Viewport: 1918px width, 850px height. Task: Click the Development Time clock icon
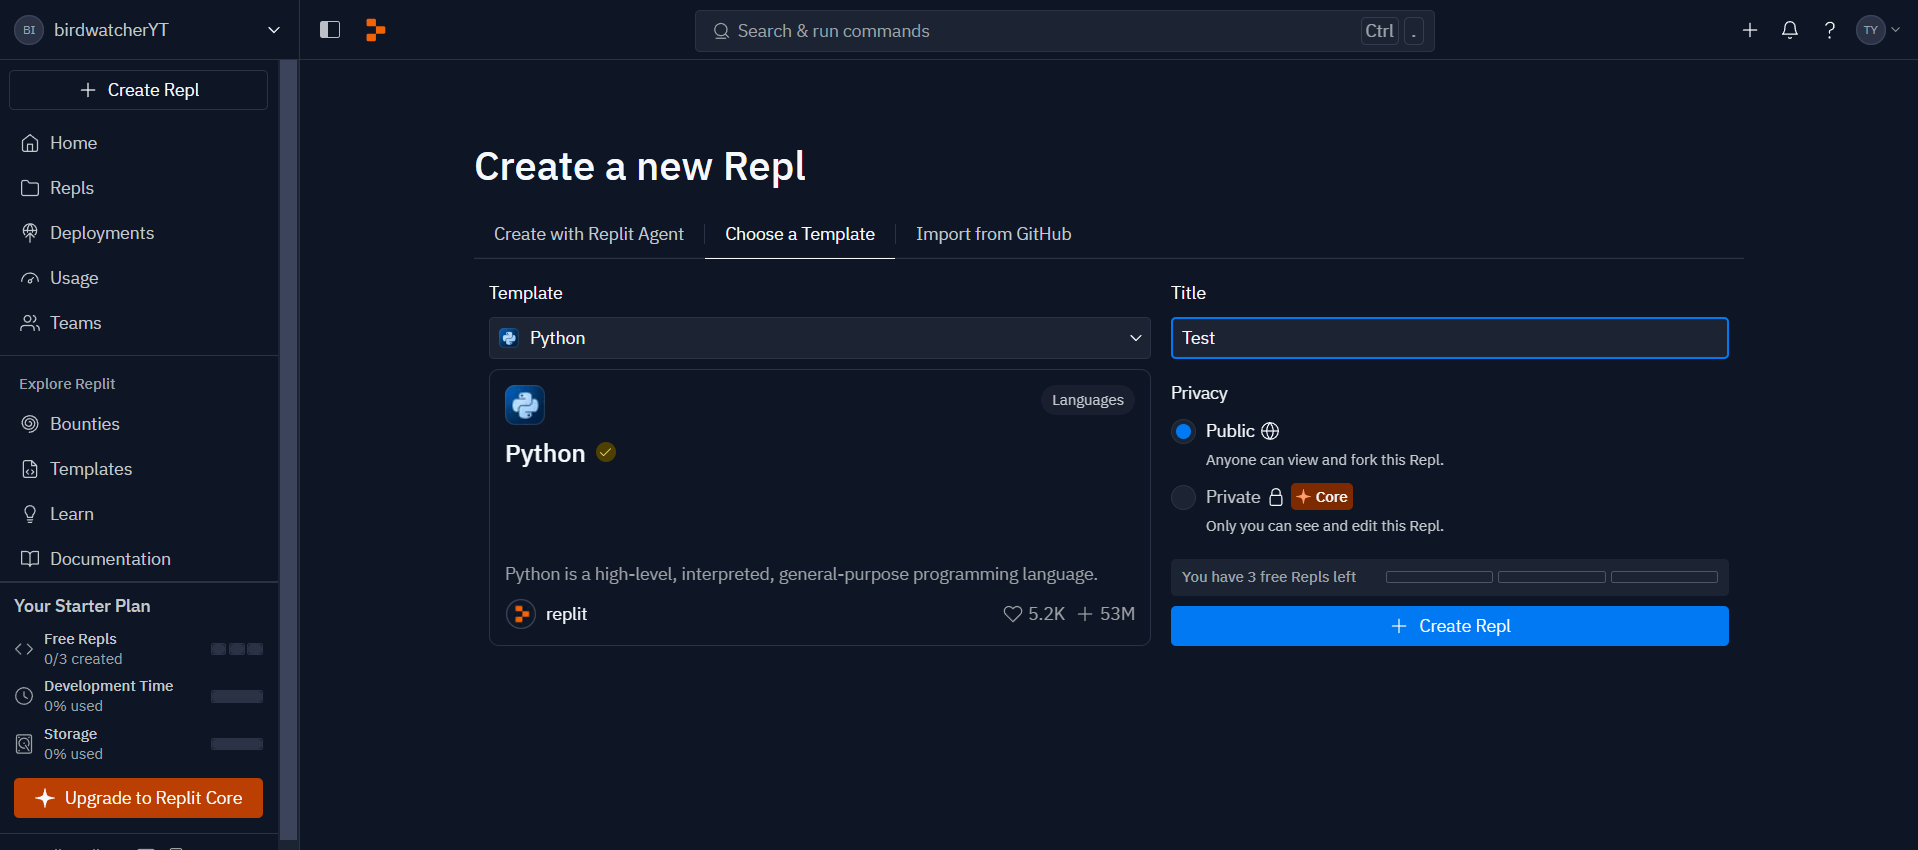point(24,696)
